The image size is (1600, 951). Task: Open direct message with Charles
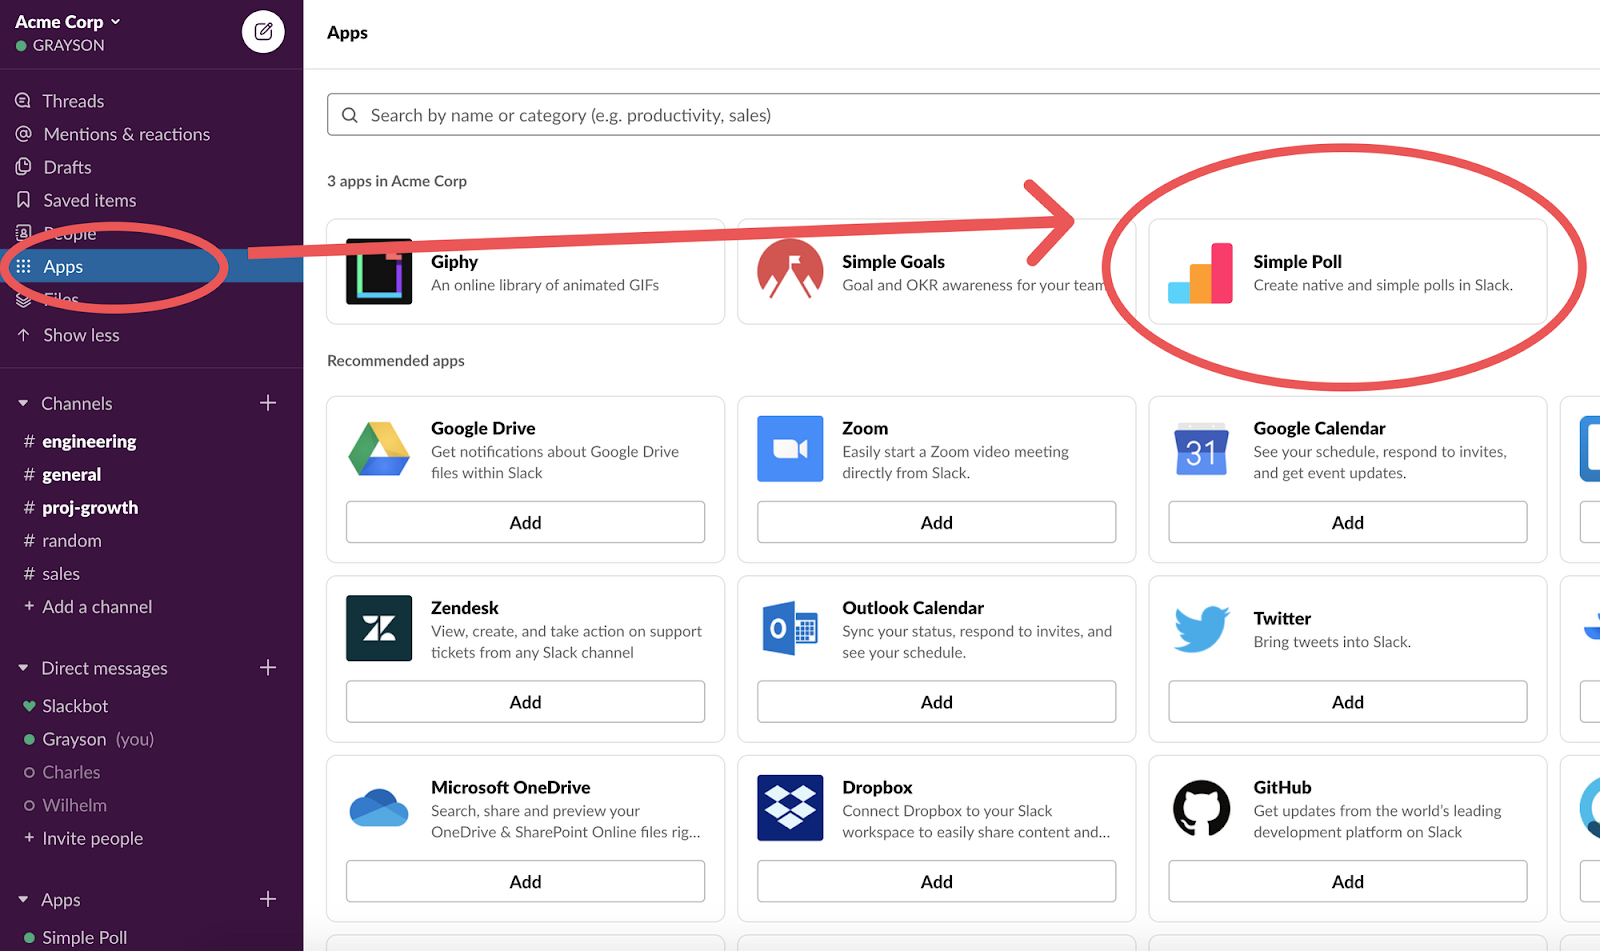tap(71, 772)
